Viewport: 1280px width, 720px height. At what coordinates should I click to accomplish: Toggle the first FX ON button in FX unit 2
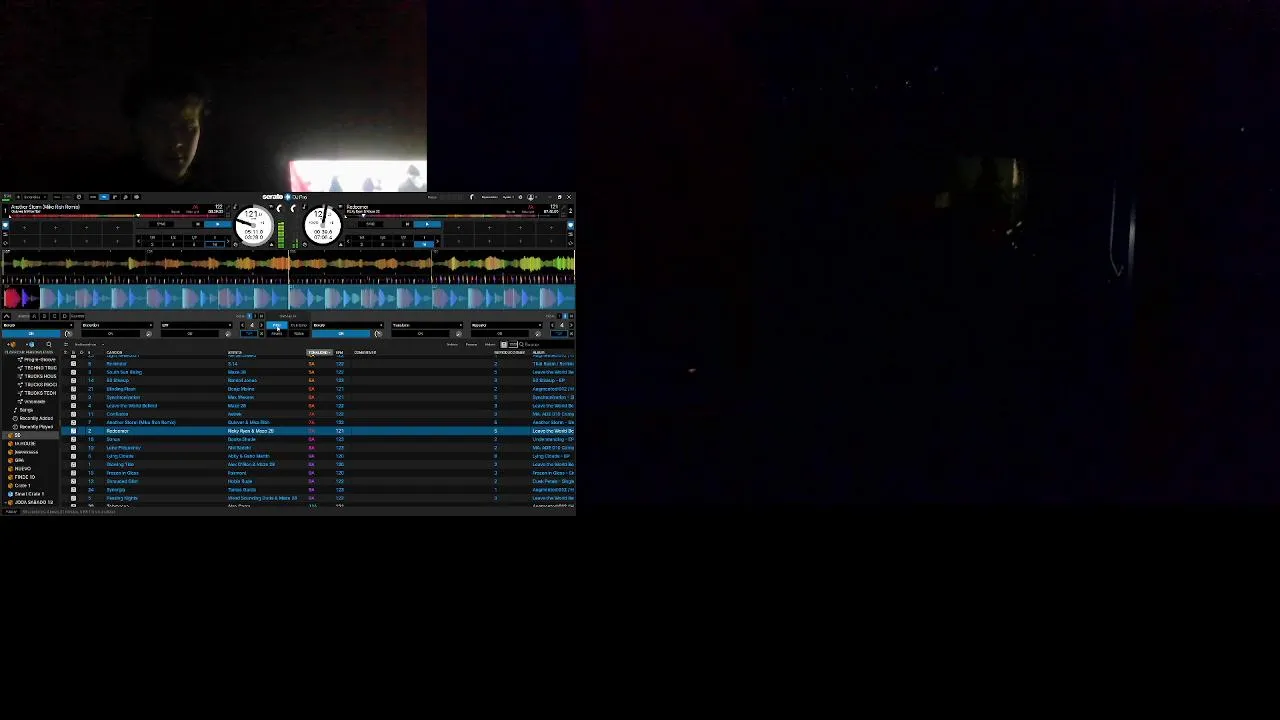pos(341,333)
